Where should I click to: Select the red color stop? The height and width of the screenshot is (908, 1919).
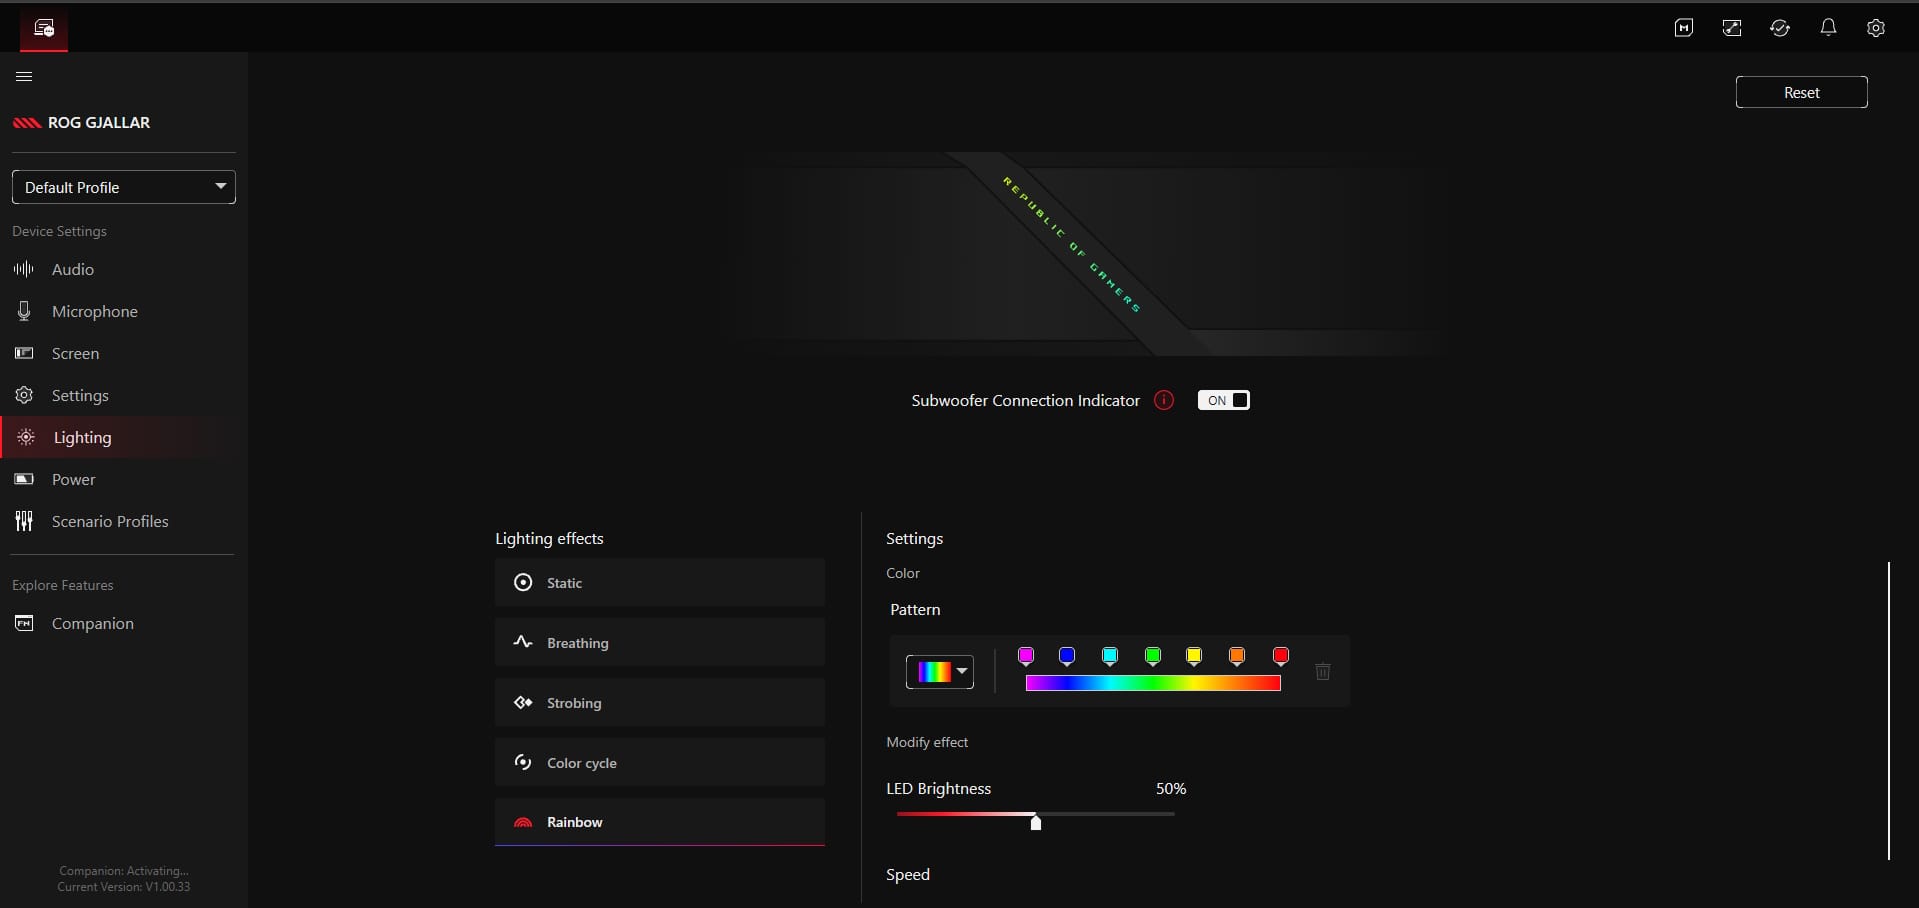pos(1281,656)
